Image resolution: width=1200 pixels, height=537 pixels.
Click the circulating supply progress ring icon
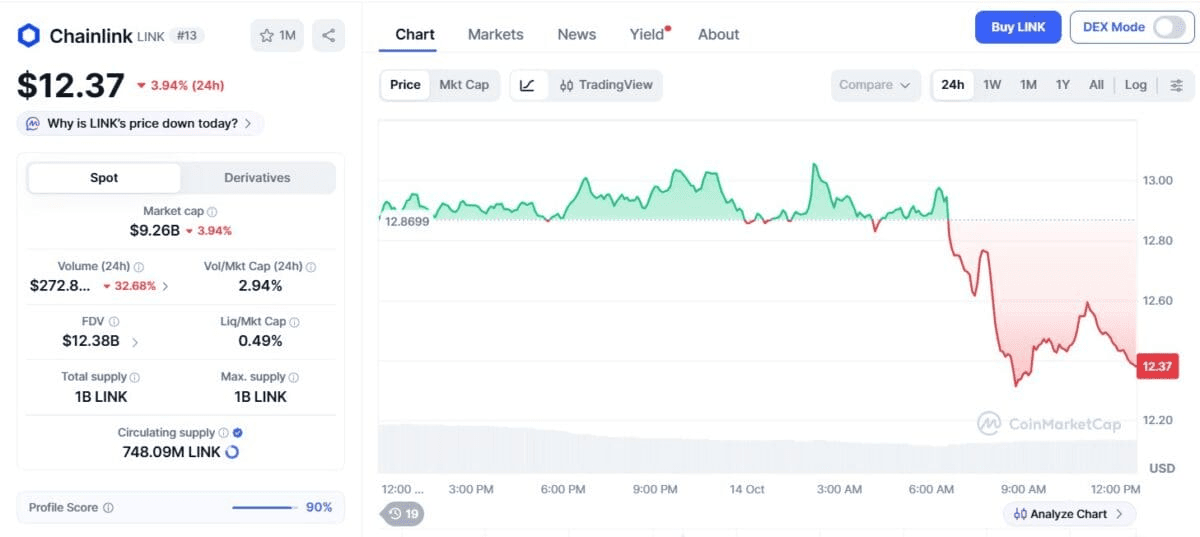coord(232,452)
